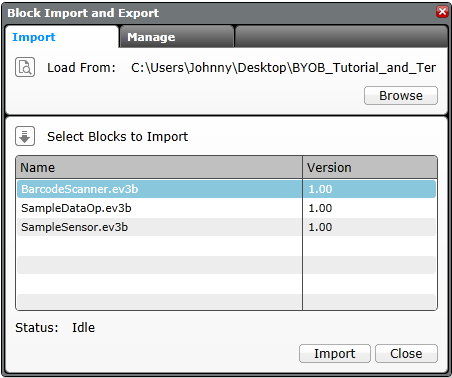The image size is (452, 378).
Task: Click the Import button at bottom
Action: (x=335, y=353)
